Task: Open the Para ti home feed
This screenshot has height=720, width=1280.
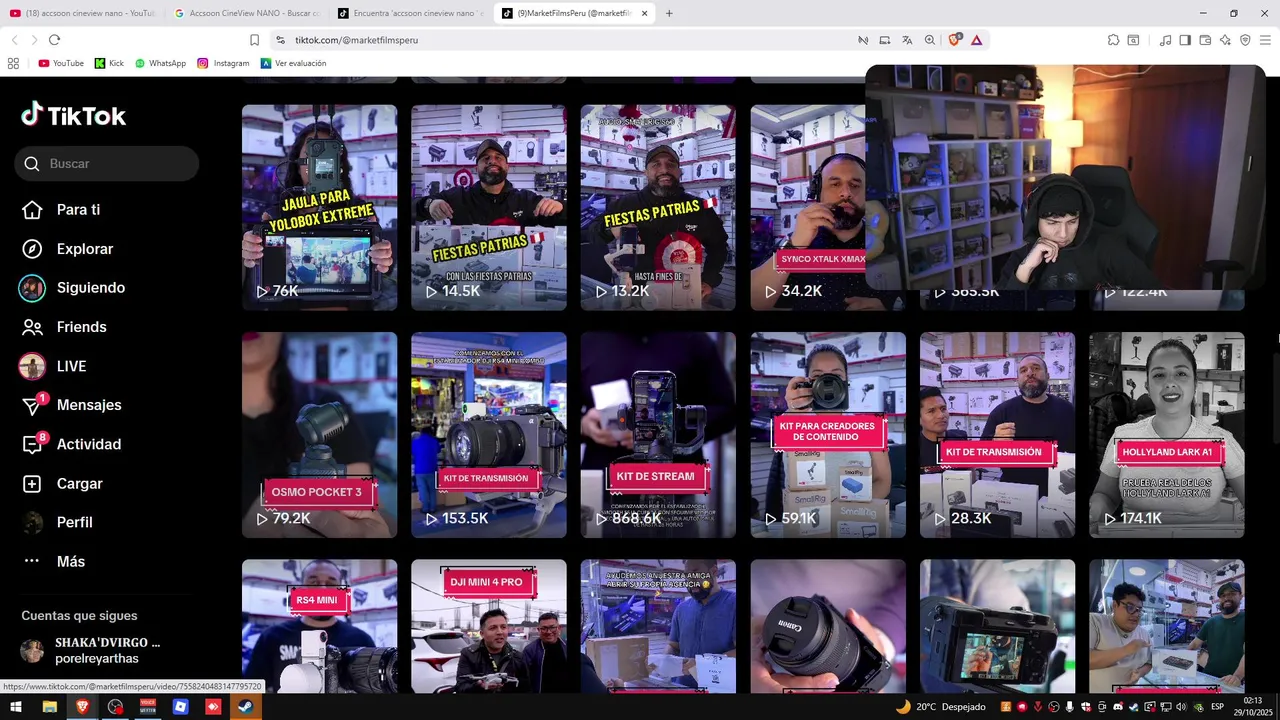Action: pos(62,210)
